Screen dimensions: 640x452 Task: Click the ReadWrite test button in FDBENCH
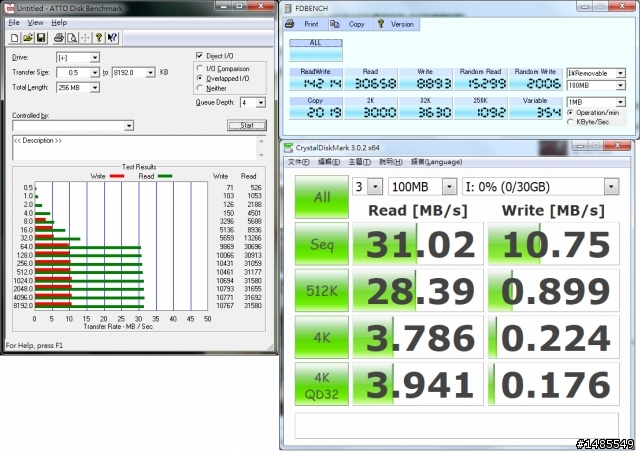[316, 79]
